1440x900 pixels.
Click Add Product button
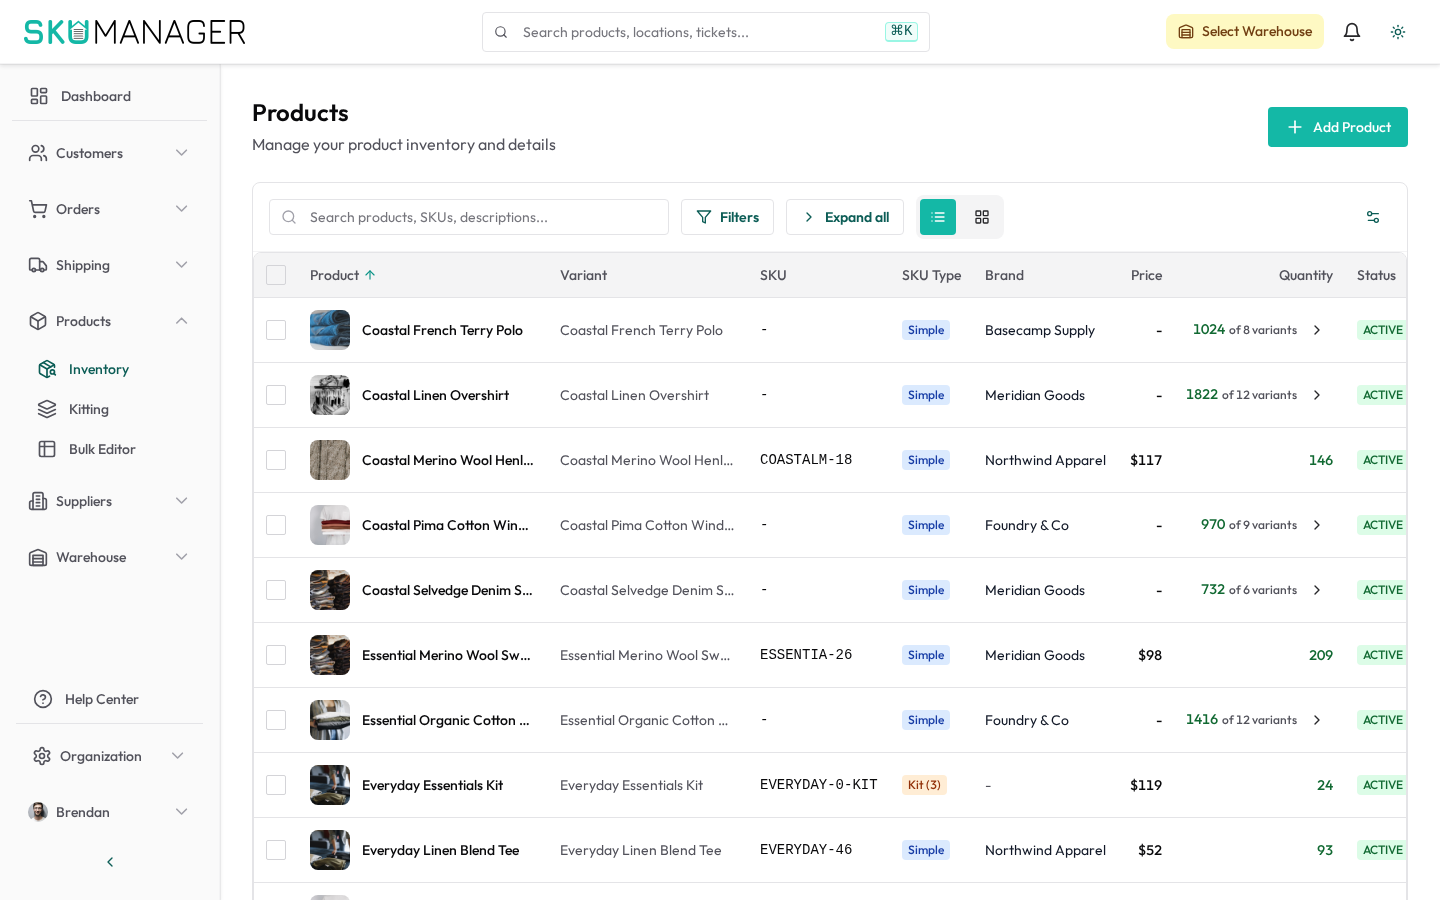coord(1338,127)
